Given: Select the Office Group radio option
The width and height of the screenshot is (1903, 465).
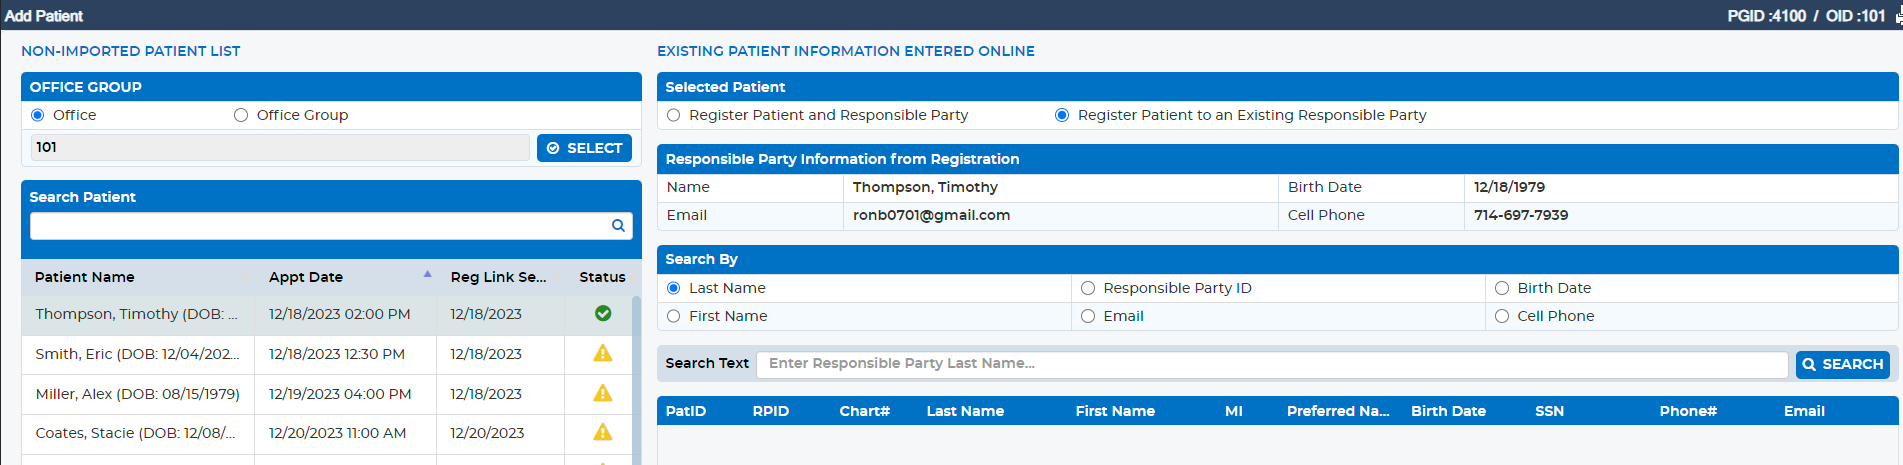Looking at the screenshot, I should (x=241, y=115).
